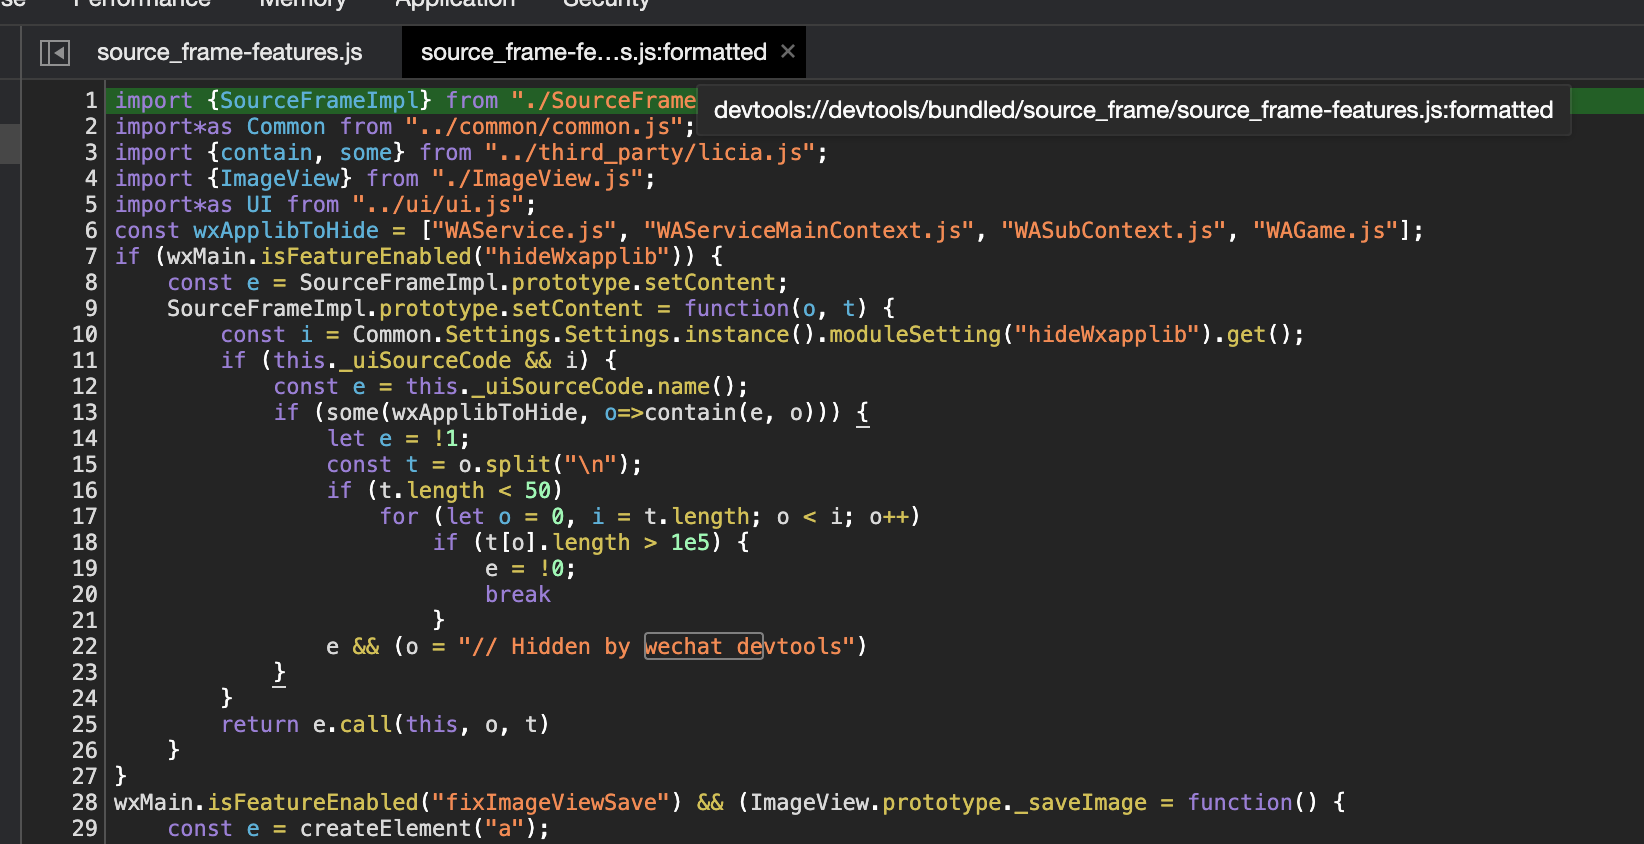Click "WAServiceMainContext.js" string literal
The width and height of the screenshot is (1644, 844).
pos(809,230)
